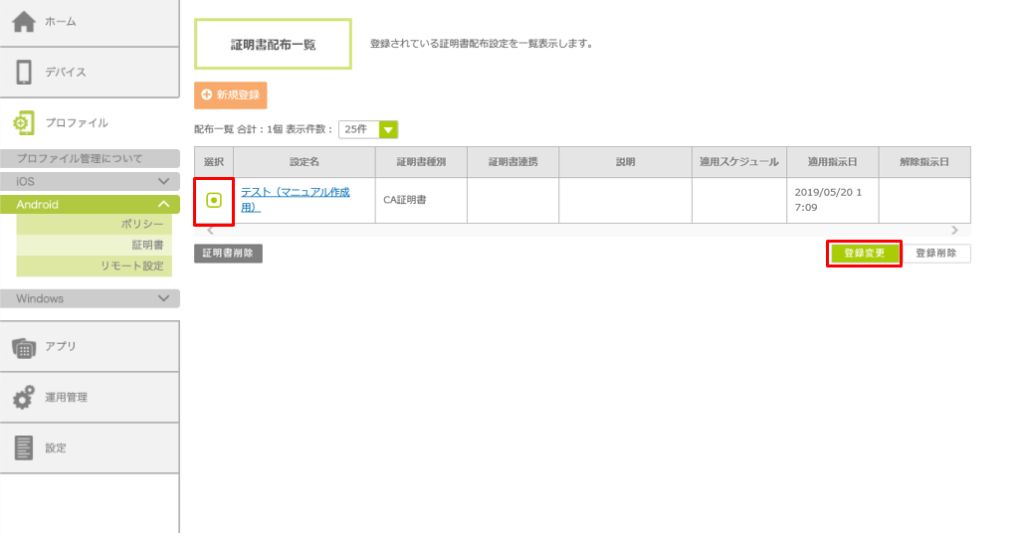Click the plus icon on 新規登録
Viewport: 1024px width, 533px height.
pyautogui.click(x=206, y=95)
